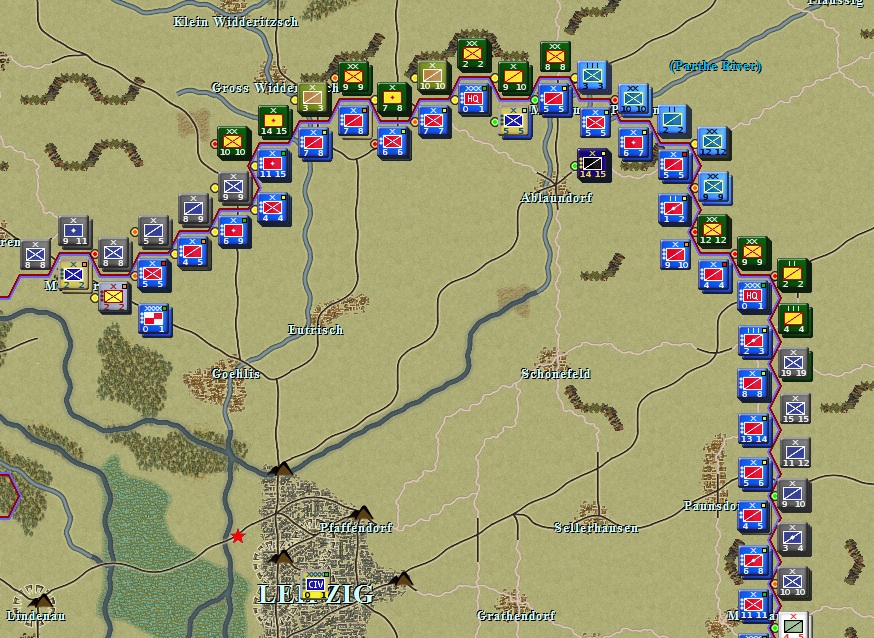Image resolution: width=874 pixels, height=638 pixels.
Task: Select the blue artillery regiment counter marked 2 3
Action: coord(754,342)
